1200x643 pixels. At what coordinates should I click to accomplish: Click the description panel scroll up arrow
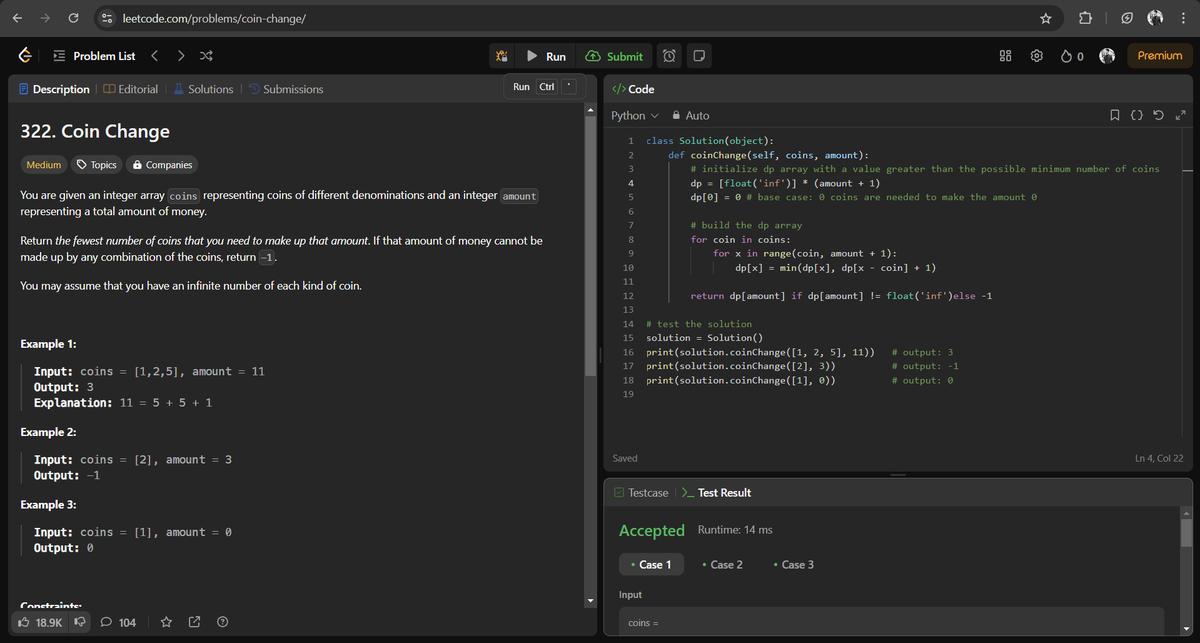pos(590,108)
